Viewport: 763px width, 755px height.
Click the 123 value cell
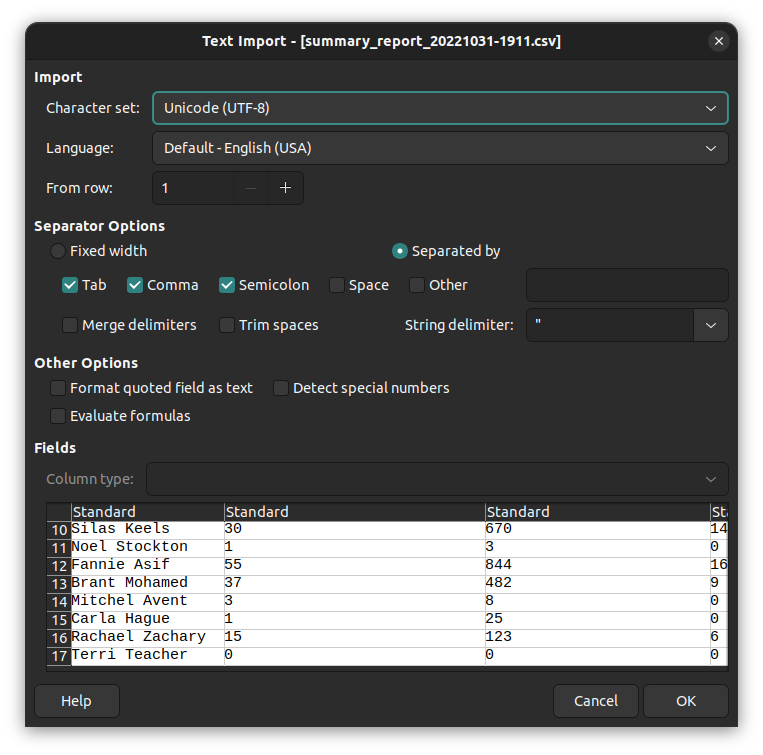click(x=598, y=637)
